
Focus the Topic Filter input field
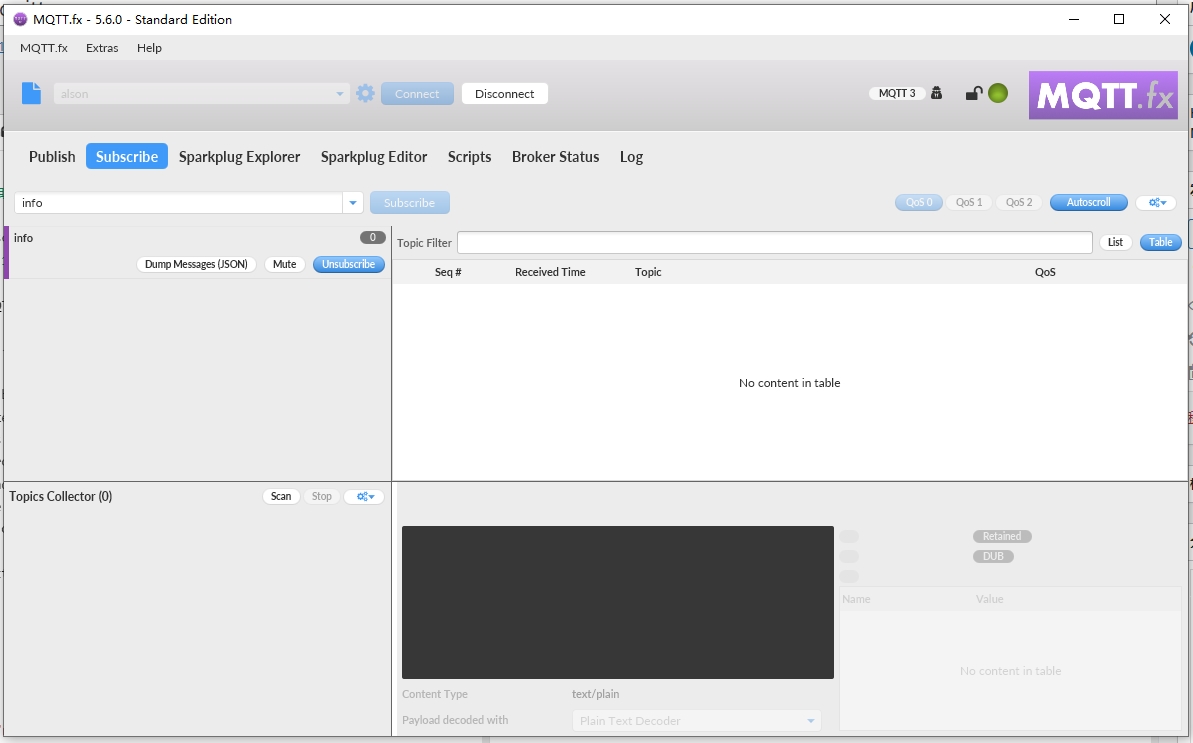tap(775, 243)
